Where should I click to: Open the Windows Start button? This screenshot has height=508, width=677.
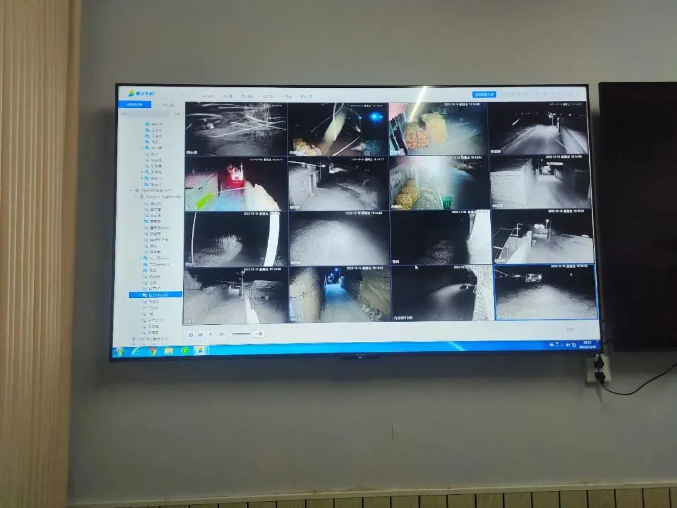pyautogui.click(x=120, y=352)
